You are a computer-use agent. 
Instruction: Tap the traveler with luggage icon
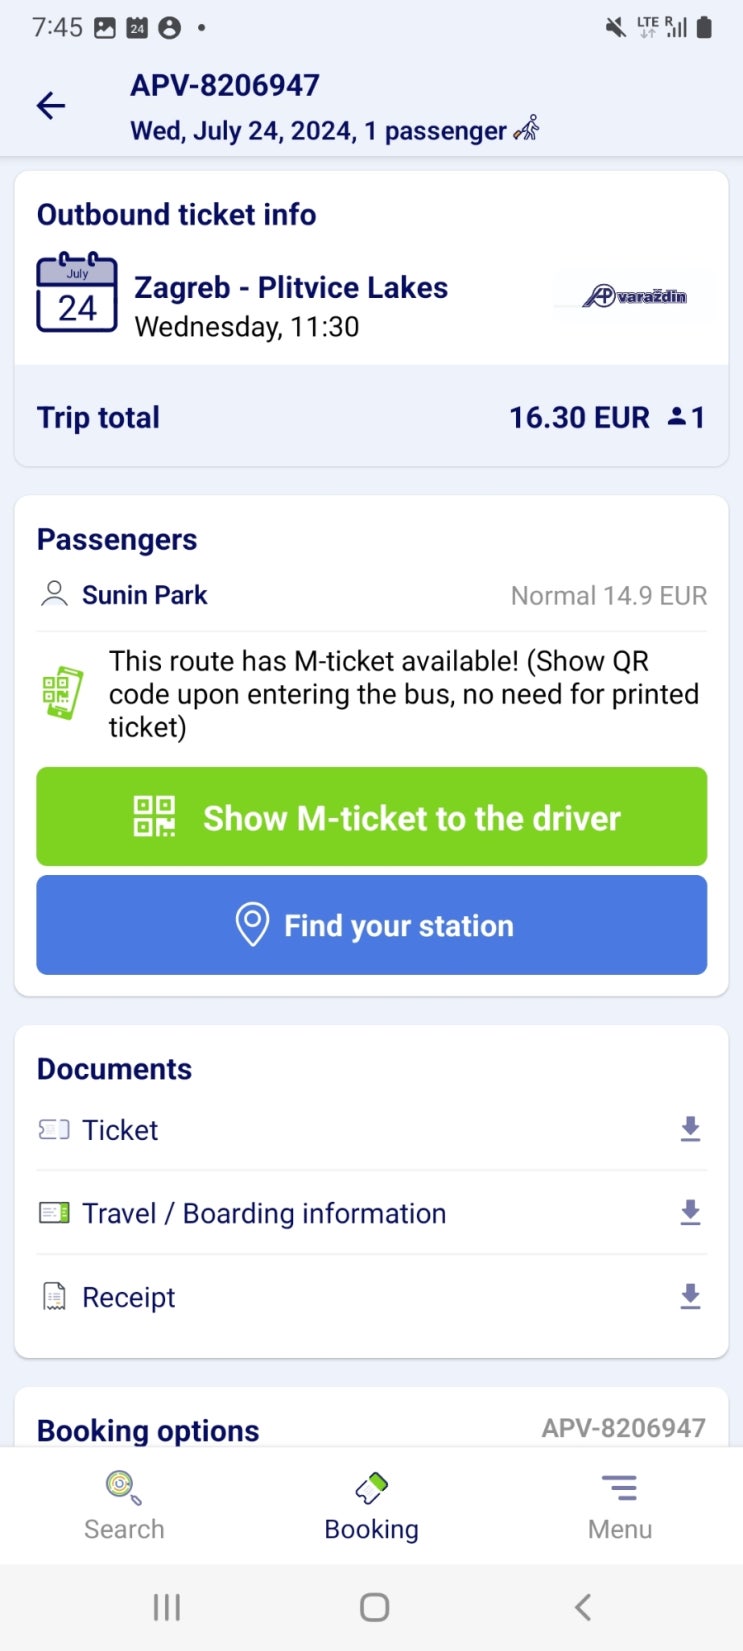[x=527, y=129]
